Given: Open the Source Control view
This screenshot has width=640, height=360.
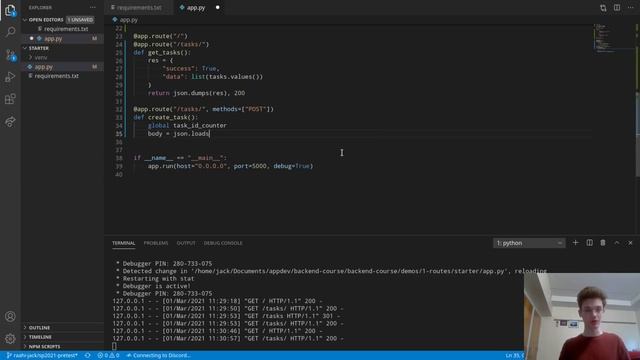Looking at the screenshot, I should (x=10, y=55).
